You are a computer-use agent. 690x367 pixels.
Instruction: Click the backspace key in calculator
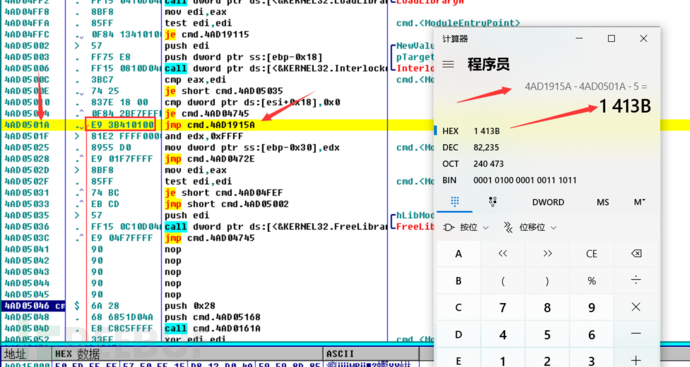(x=636, y=254)
